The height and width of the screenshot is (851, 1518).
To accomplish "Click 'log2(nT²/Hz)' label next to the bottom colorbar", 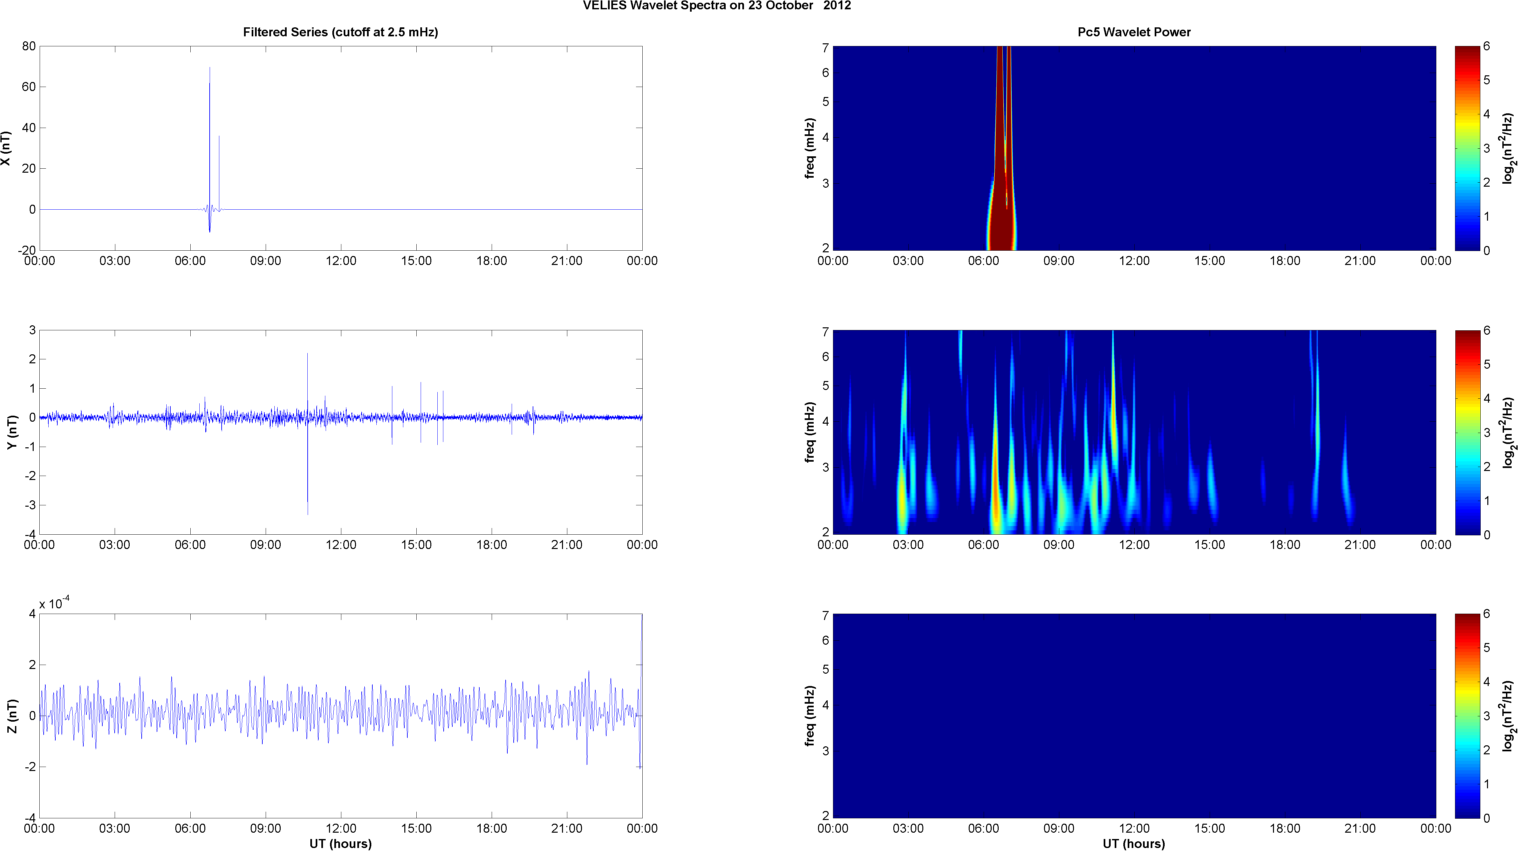I will click(x=1509, y=716).
